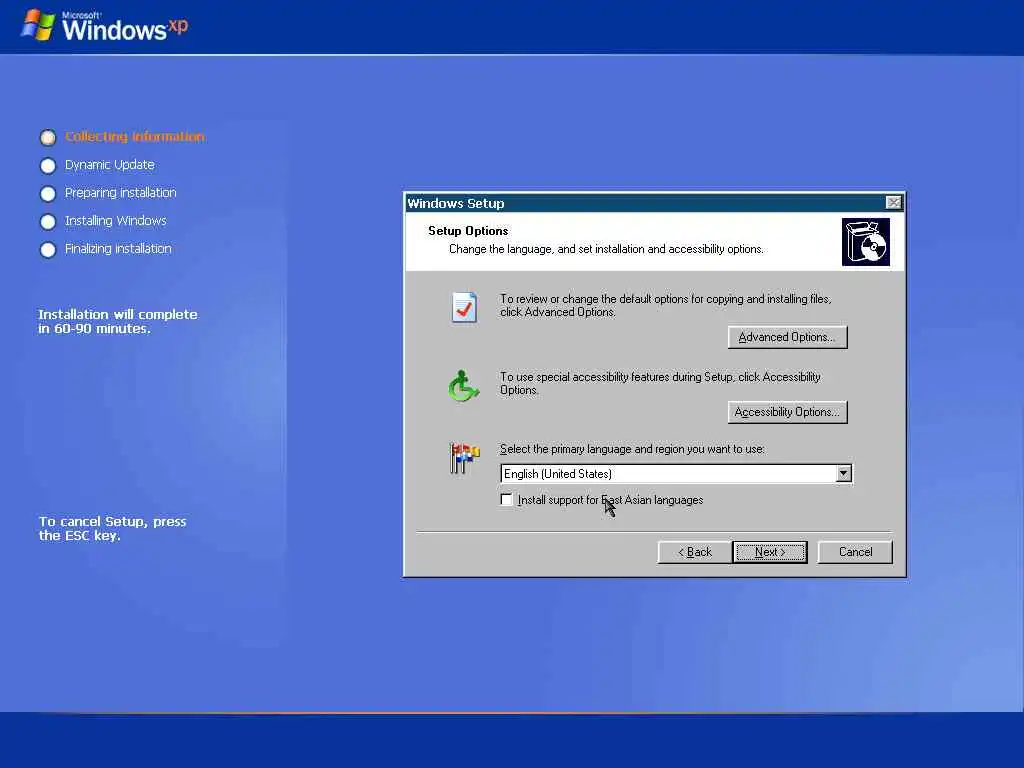Click the 'Finalizing installation' label

point(118,249)
